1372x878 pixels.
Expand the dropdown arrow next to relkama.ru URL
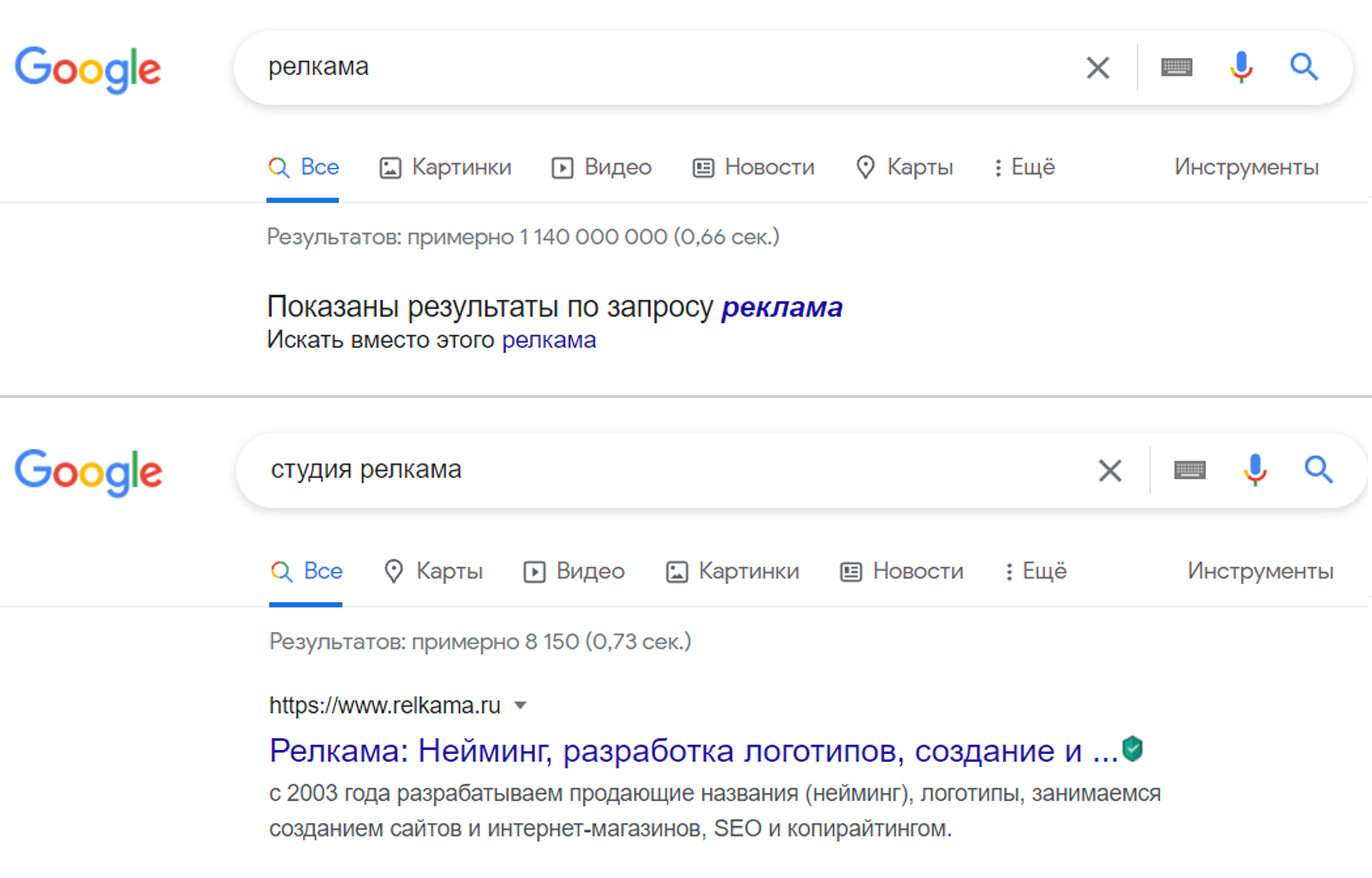point(521,706)
